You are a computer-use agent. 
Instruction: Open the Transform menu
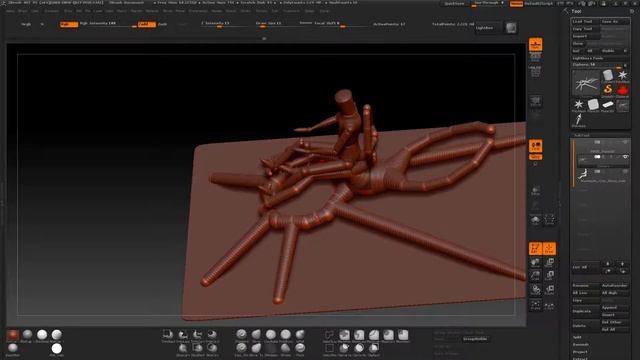click(291, 11)
